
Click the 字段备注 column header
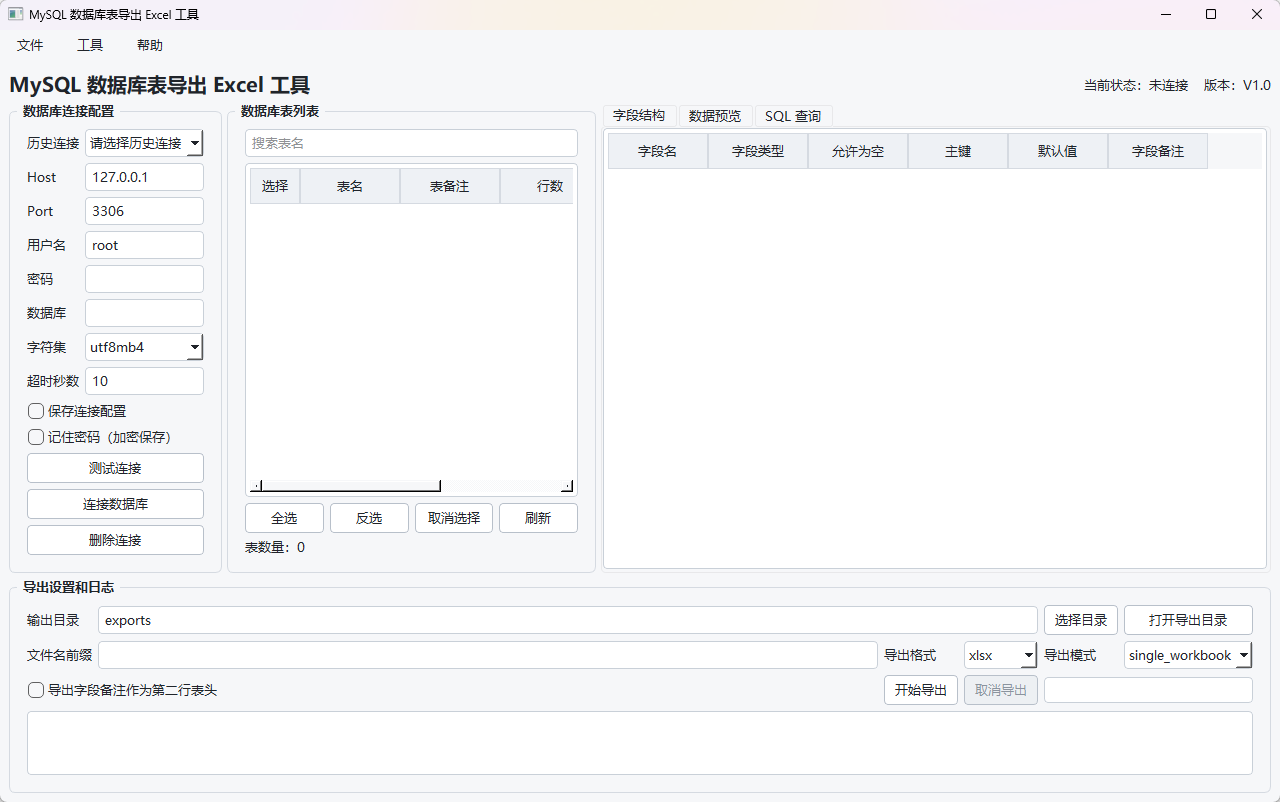pos(1158,151)
